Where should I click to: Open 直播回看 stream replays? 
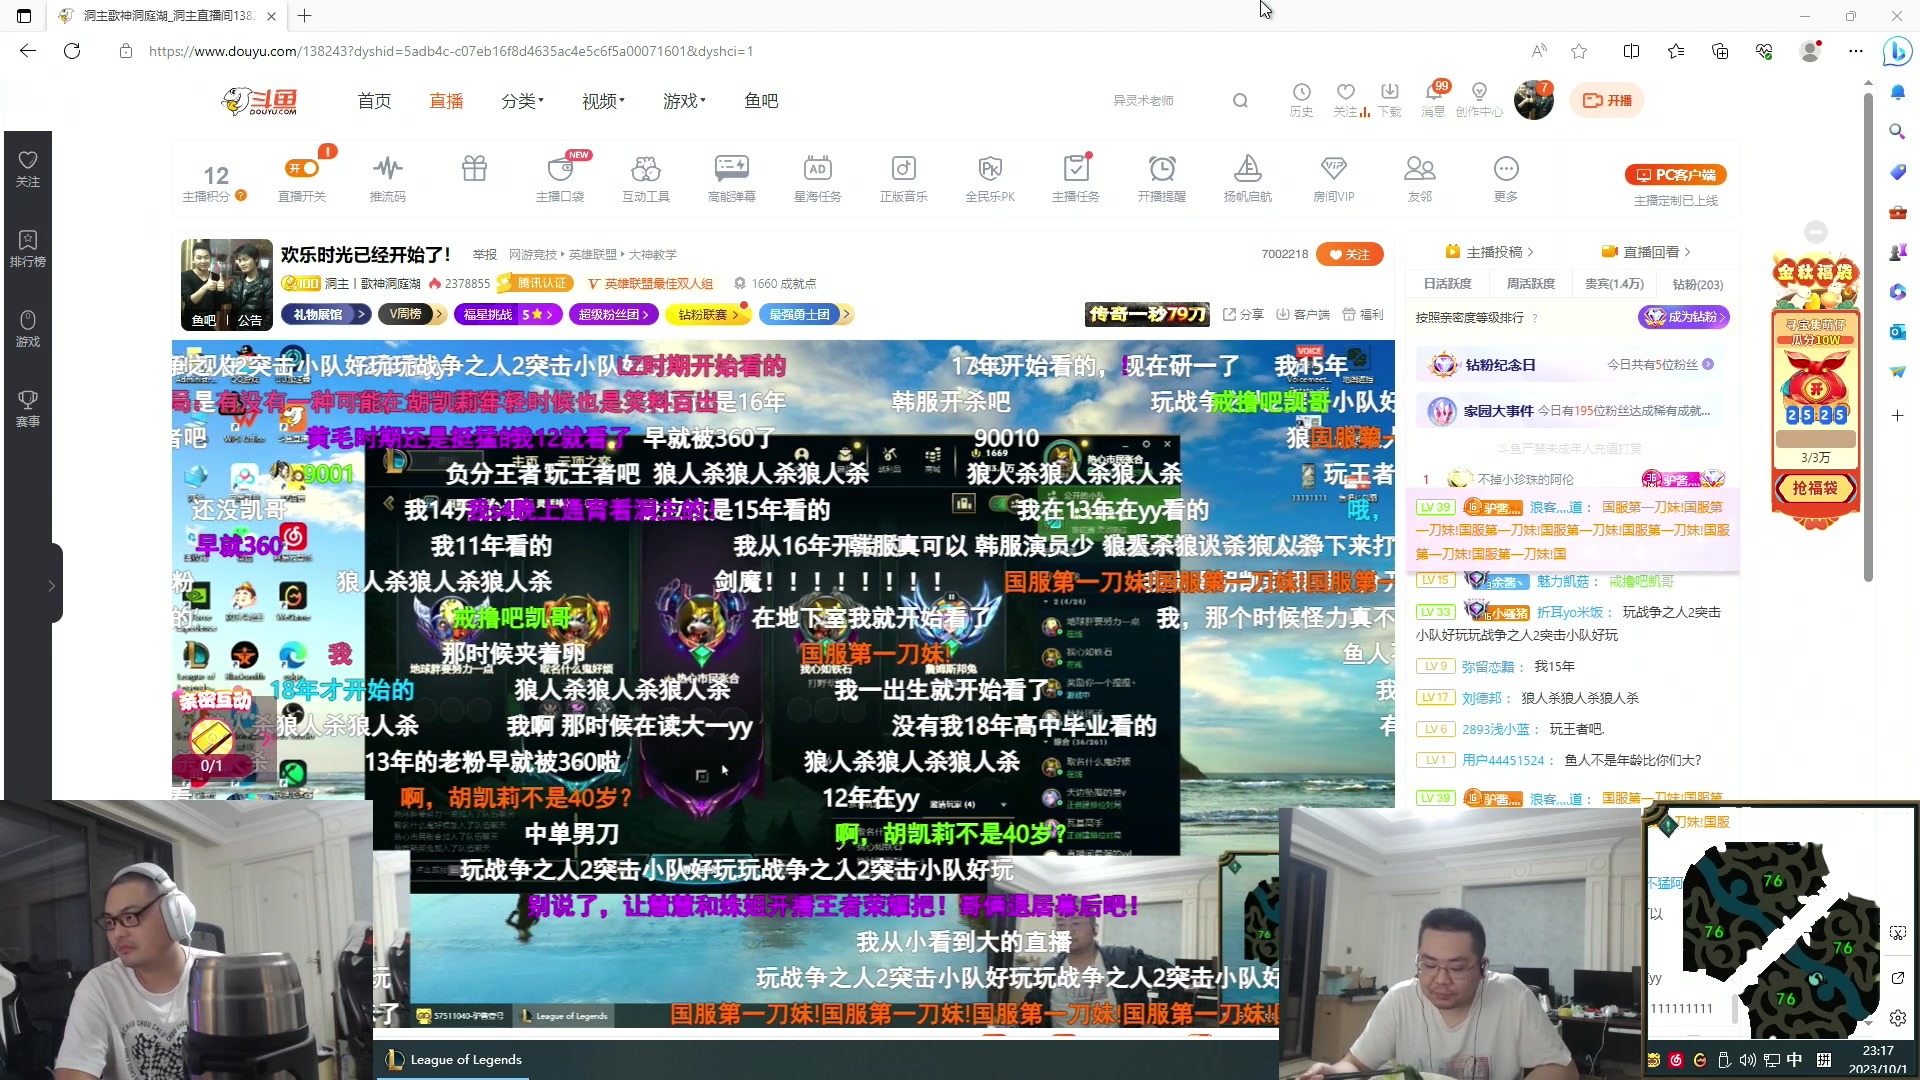[1646, 252]
